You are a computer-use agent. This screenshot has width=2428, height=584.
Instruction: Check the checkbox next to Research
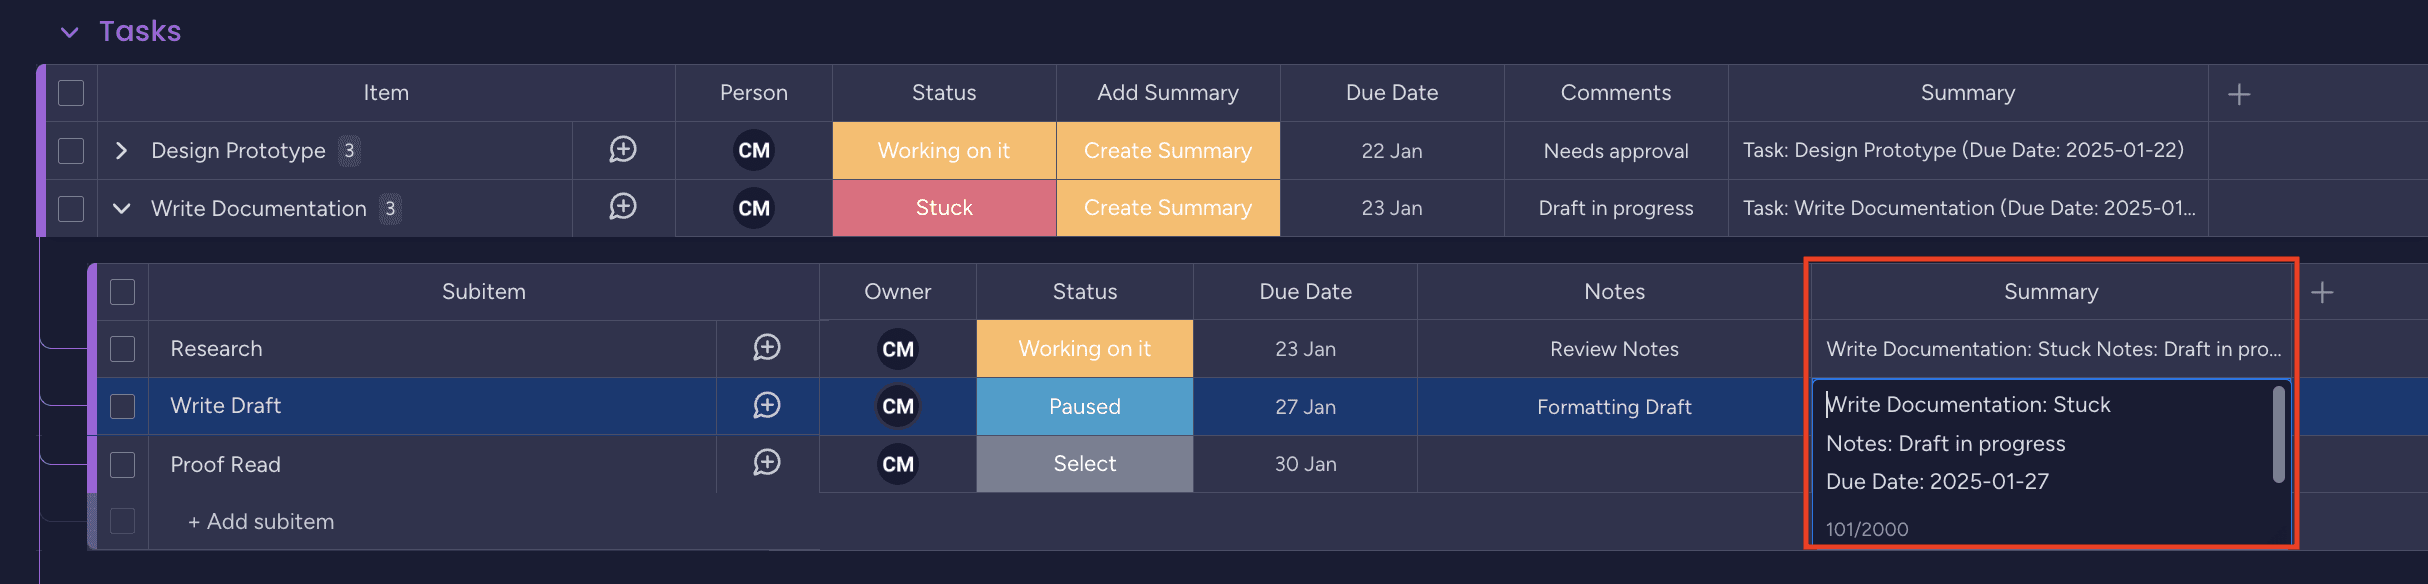click(x=122, y=348)
